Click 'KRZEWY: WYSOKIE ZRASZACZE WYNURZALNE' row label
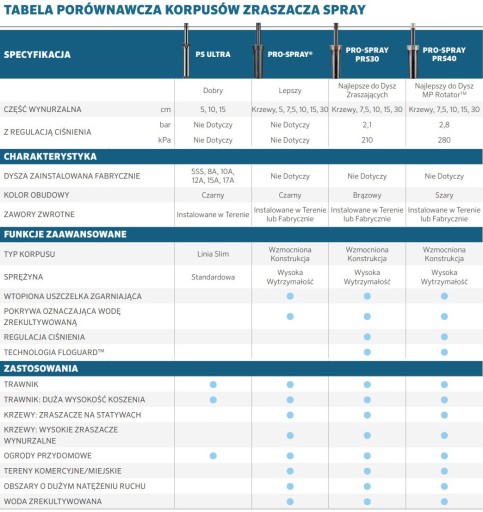 pos(61,435)
